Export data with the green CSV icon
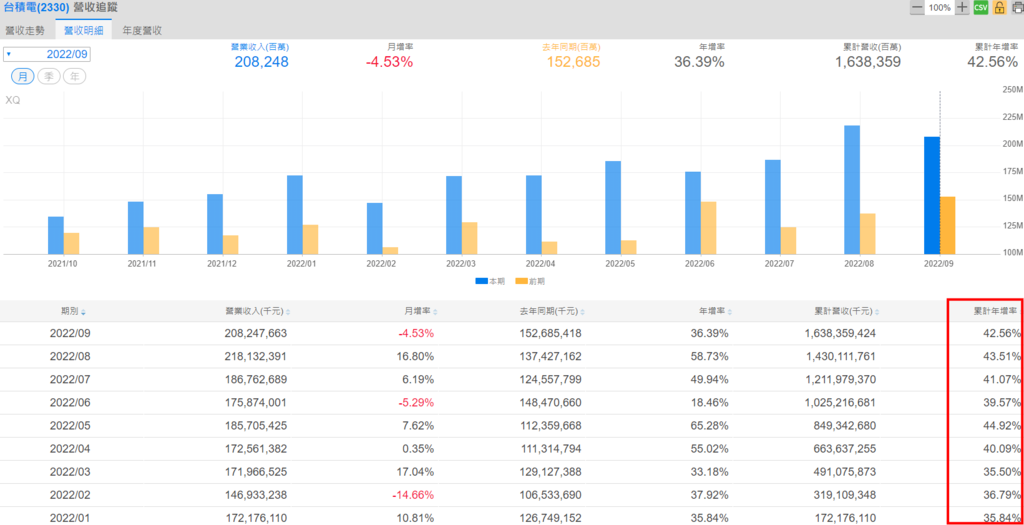The width and height of the screenshot is (1024, 525). pyautogui.click(x=980, y=8)
